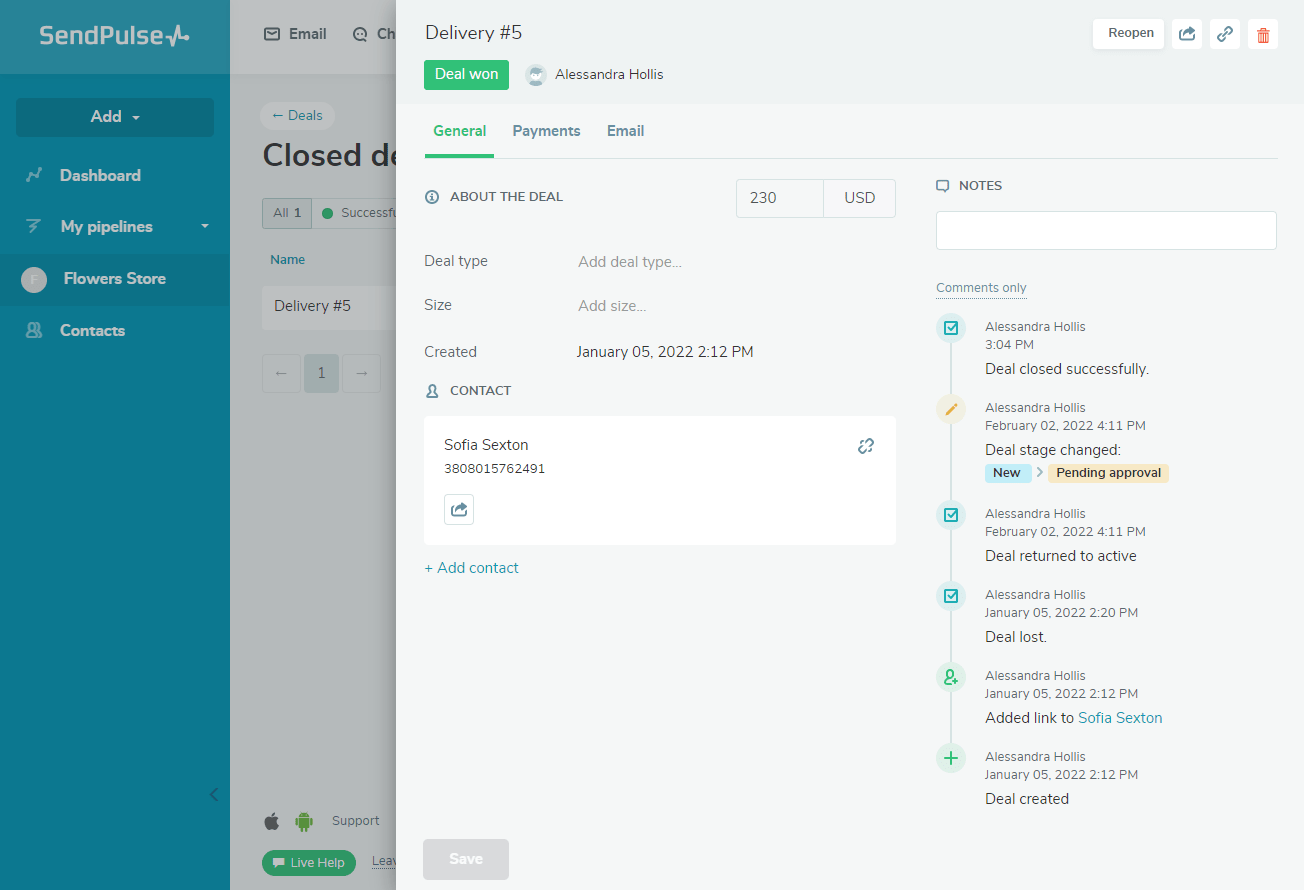Go to previous page of deals
Screen dimensions: 1304x890
(281, 373)
